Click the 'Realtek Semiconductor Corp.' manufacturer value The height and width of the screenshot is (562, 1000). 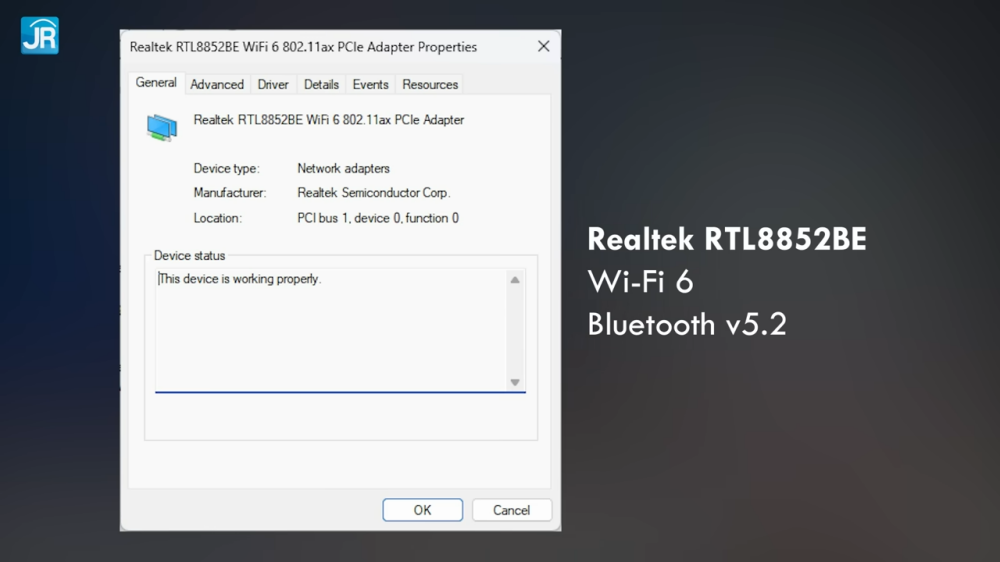click(x=374, y=193)
